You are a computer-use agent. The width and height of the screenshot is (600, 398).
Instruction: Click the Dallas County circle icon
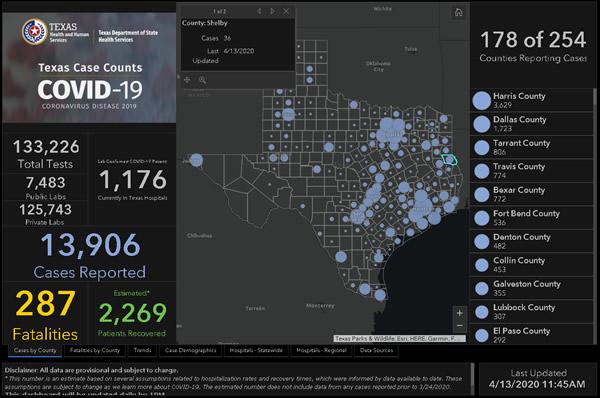(481, 124)
